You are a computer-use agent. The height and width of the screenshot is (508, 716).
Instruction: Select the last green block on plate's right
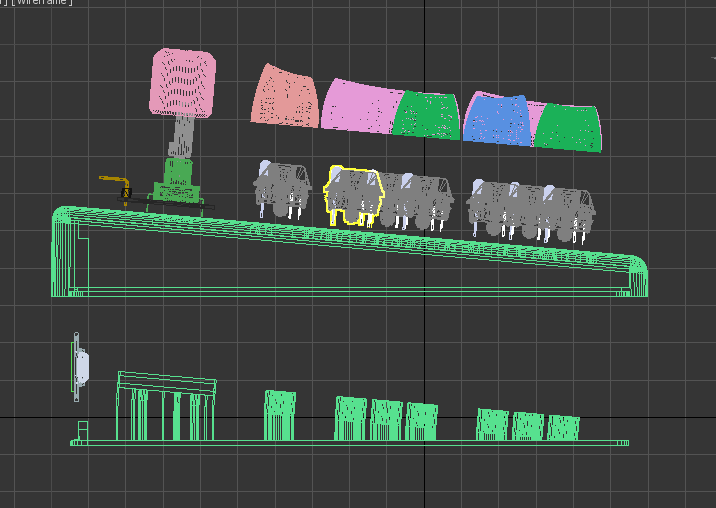click(563, 428)
